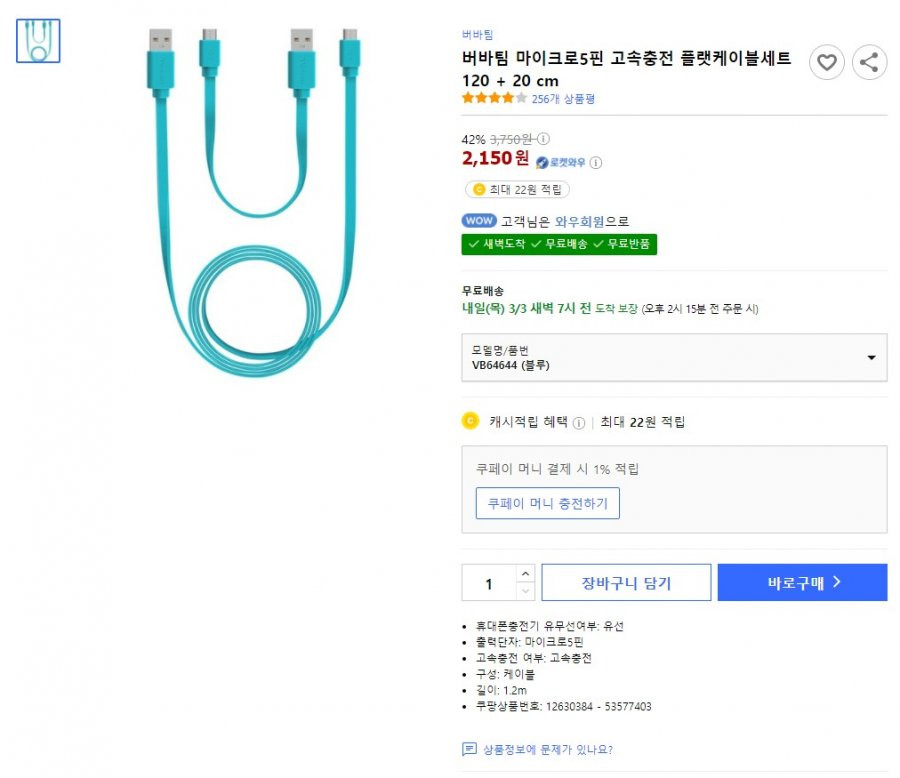Click the quantity input field
The height and width of the screenshot is (778, 900).
tap(489, 583)
